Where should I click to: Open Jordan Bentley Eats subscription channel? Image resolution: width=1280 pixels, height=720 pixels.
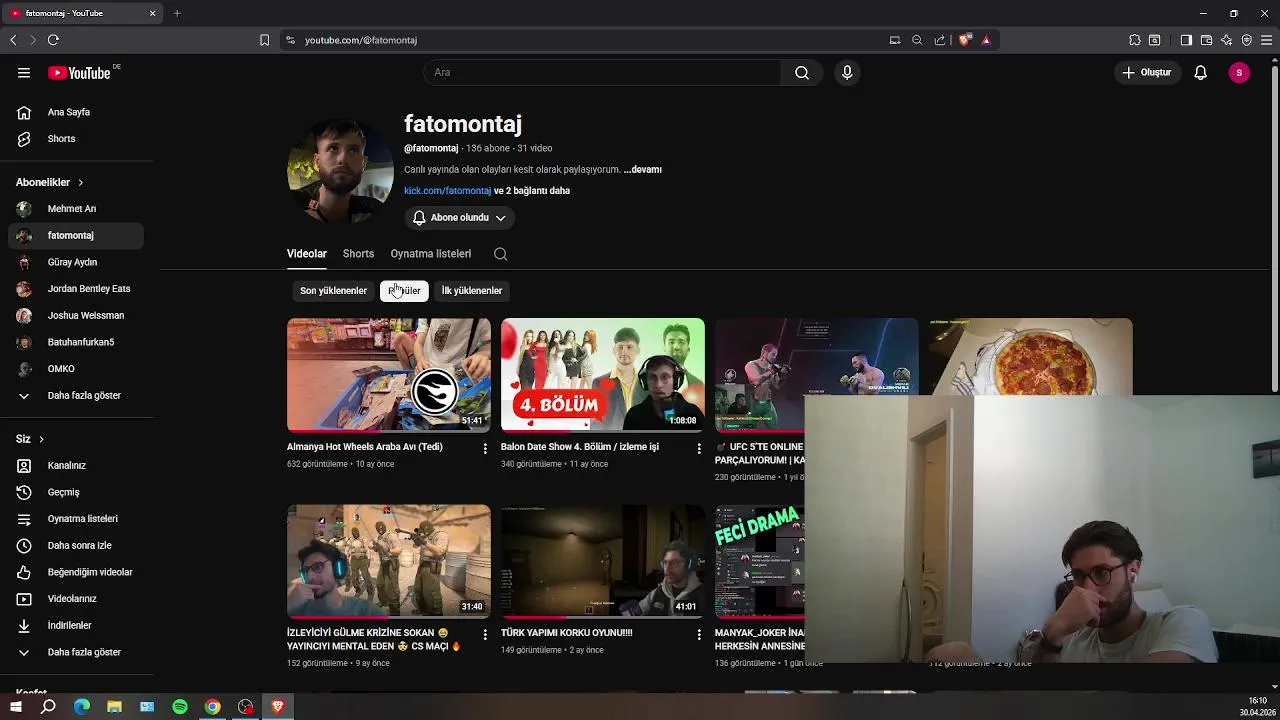coord(76,289)
